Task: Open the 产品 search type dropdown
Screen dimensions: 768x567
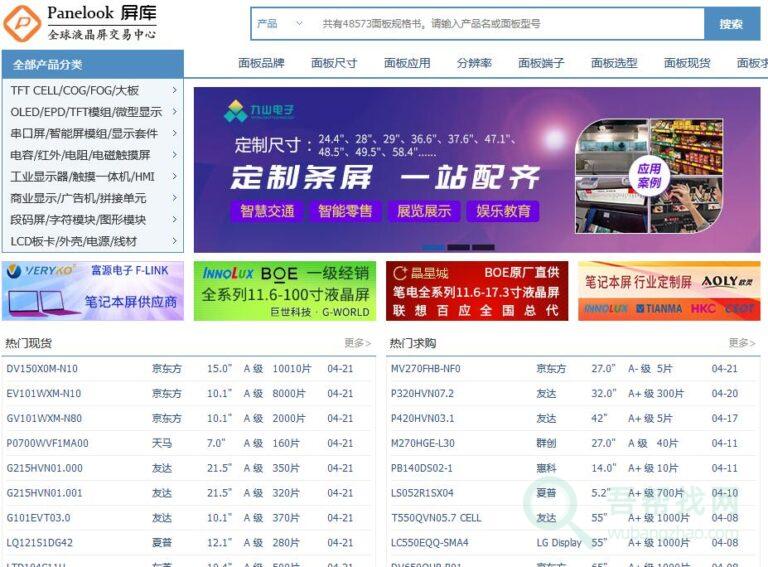Action: pyautogui.click(x=280, y=24)
